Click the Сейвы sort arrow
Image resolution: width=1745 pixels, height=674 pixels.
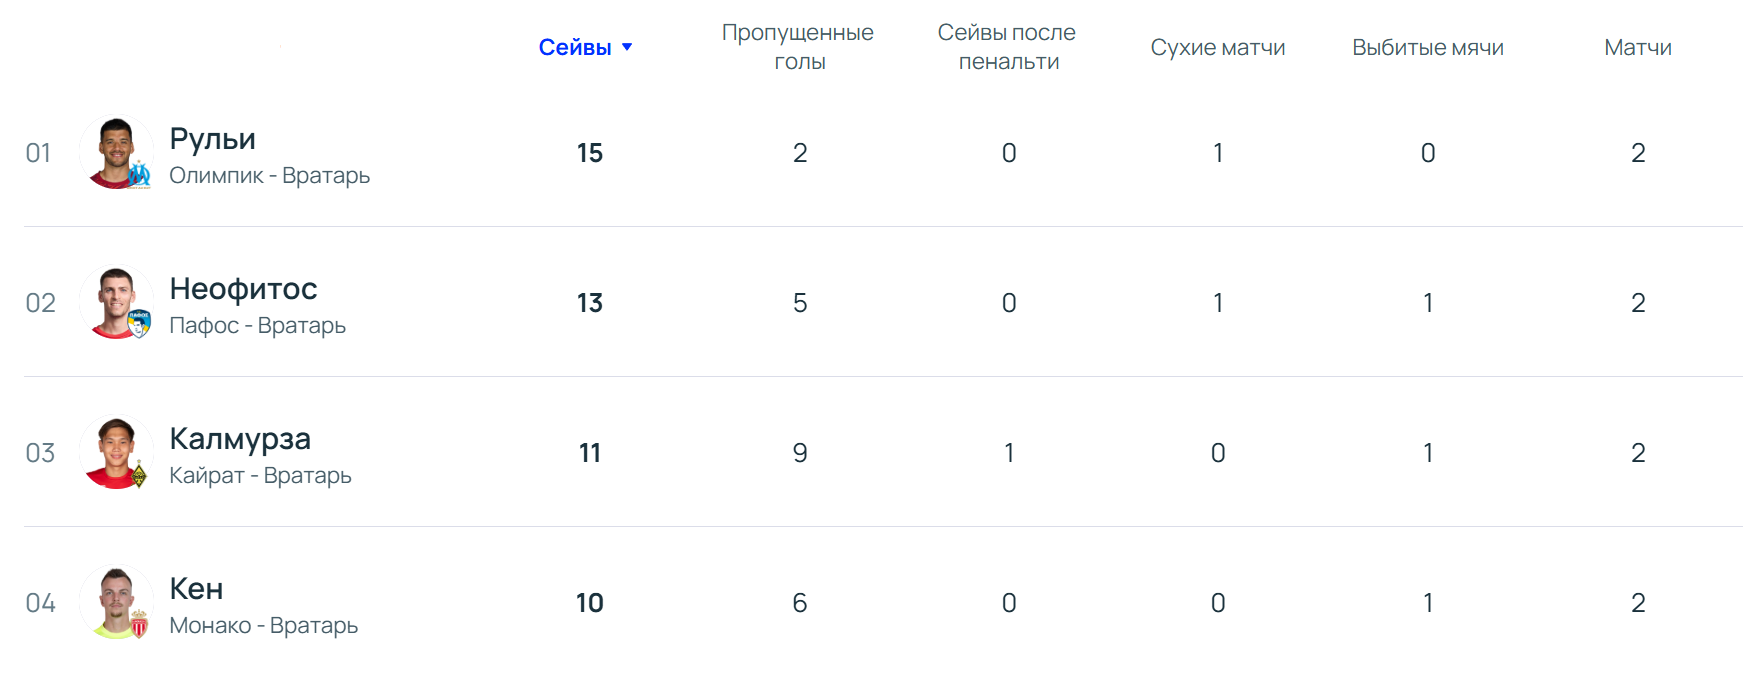(x=627, y=47)
